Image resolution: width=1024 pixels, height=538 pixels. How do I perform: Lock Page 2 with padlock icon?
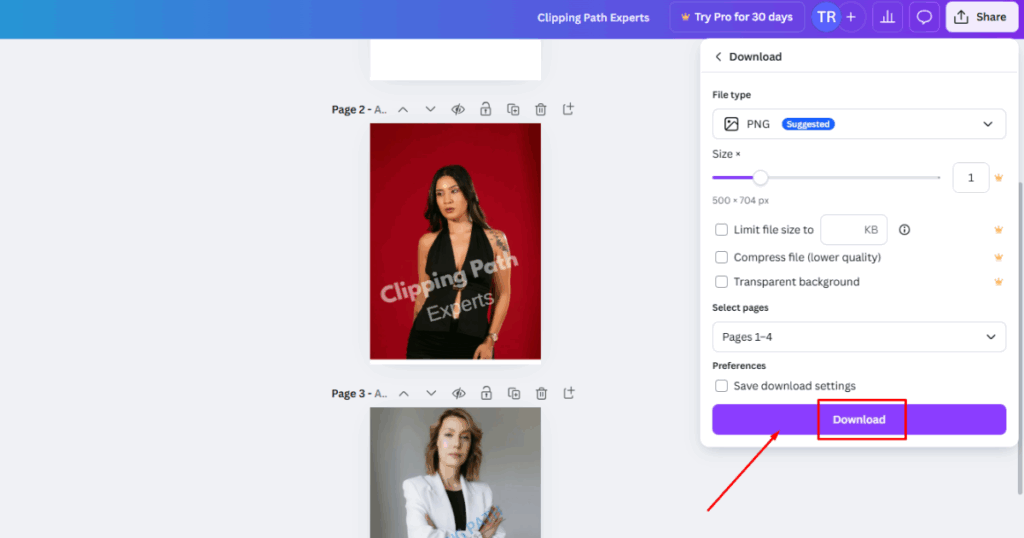click(x=485, y=109)
